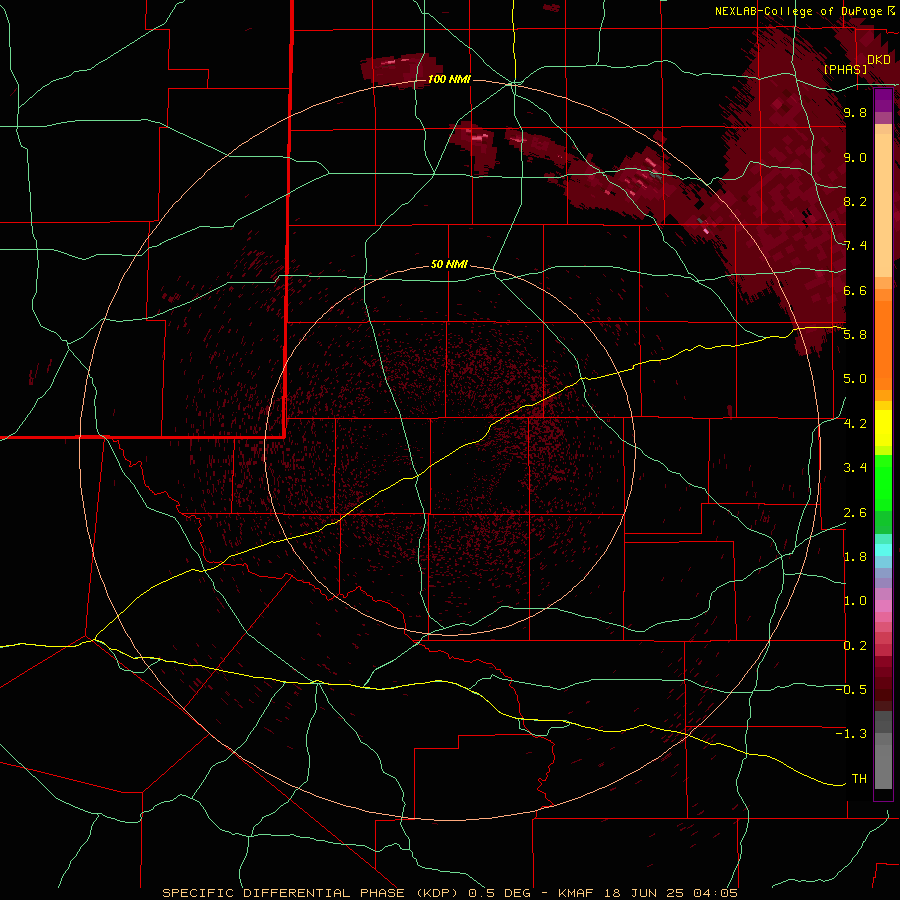The image size is (900, 900).
Task: Click the TH threshold label
Action: click(859, 779)
